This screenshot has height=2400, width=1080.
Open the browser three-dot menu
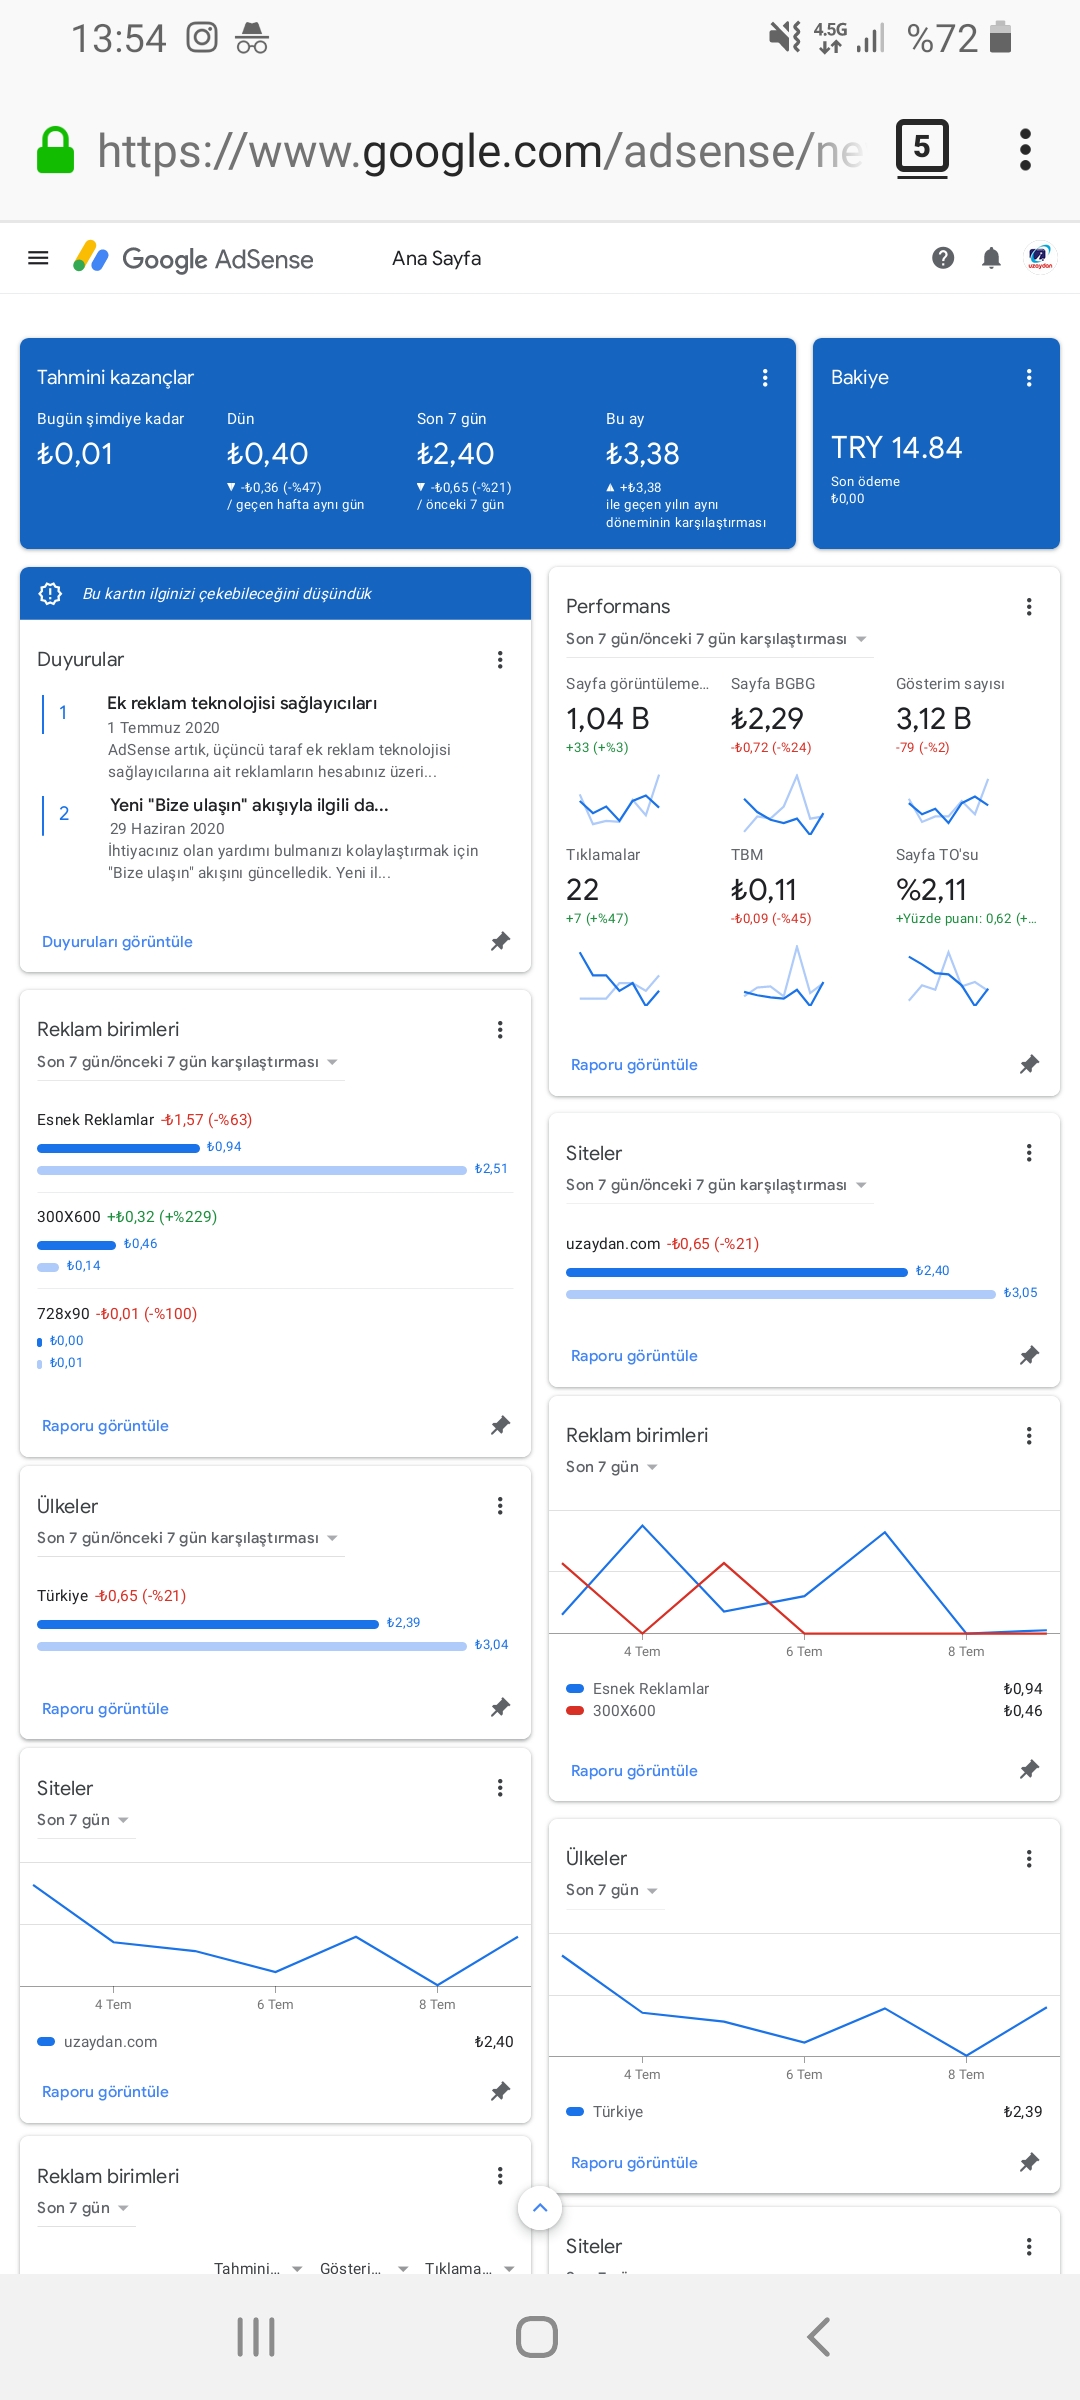1024,150
